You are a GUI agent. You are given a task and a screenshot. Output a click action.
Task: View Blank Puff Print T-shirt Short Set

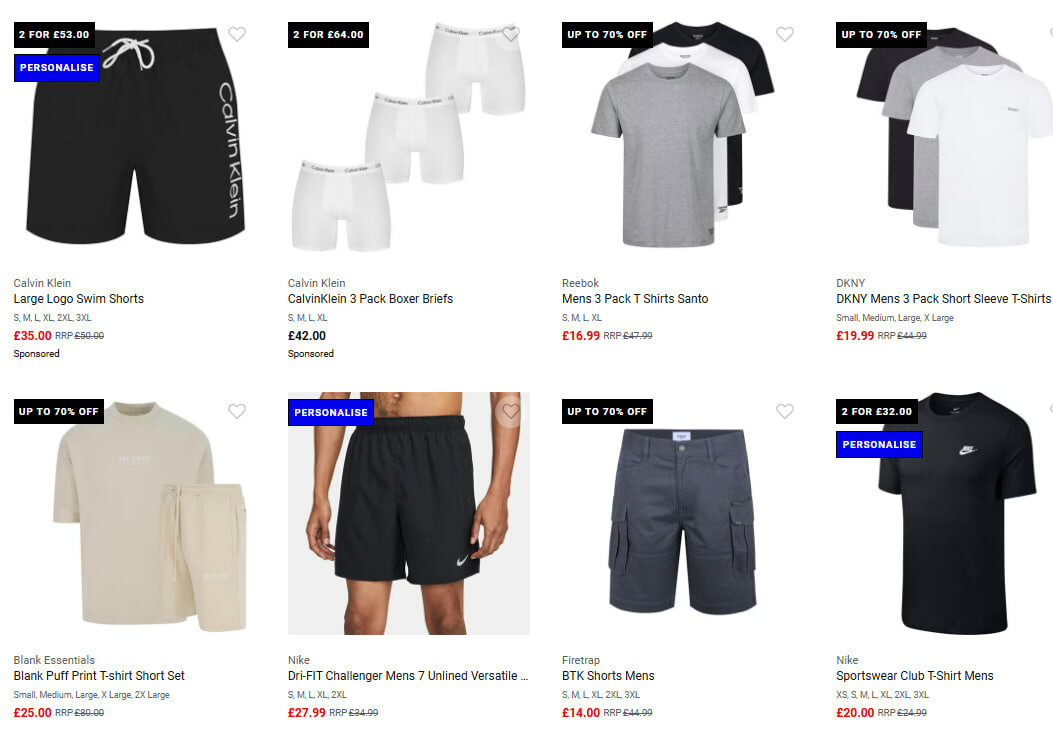pyautogui.click(x=99, y=676)
